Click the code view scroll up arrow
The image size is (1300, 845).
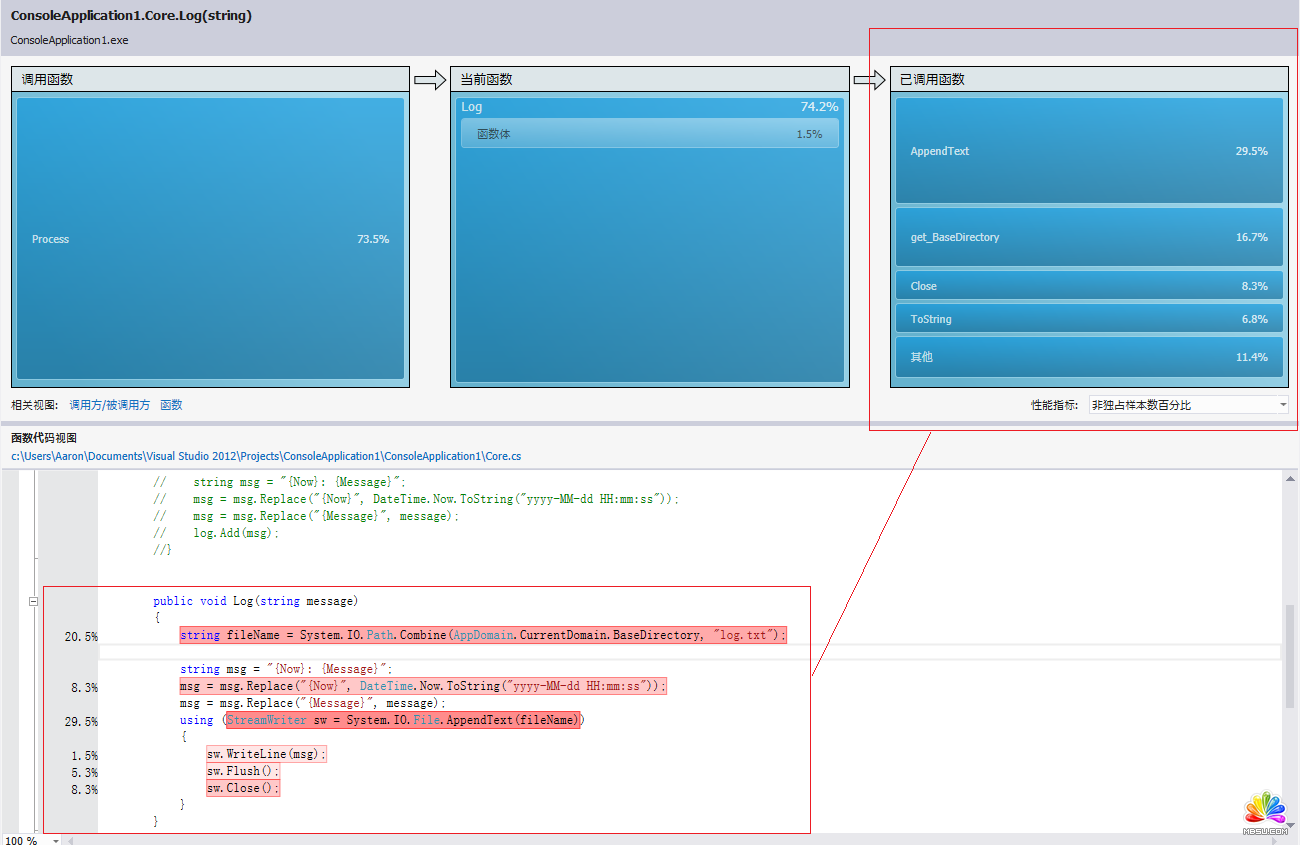click(x=1290, y=479)
